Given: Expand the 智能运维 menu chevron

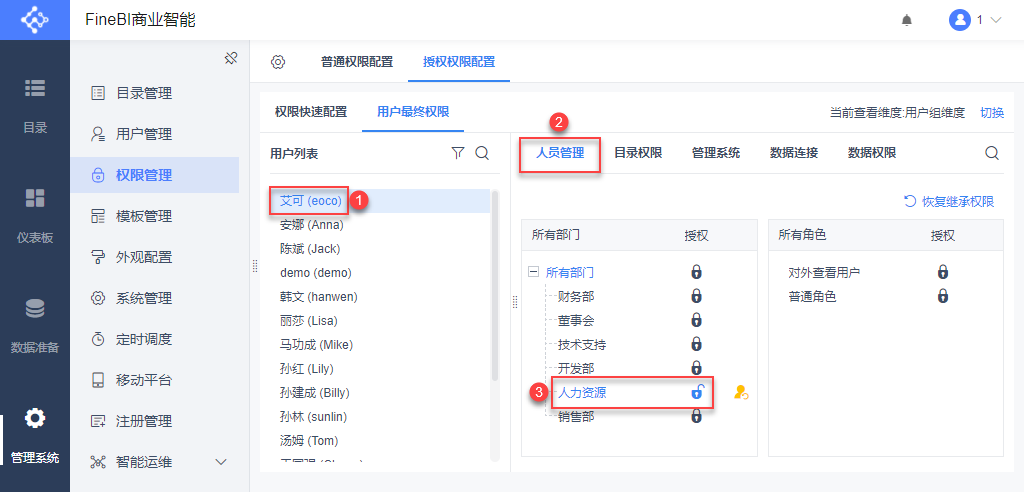Looking at the screenshot, I should 221,462.
